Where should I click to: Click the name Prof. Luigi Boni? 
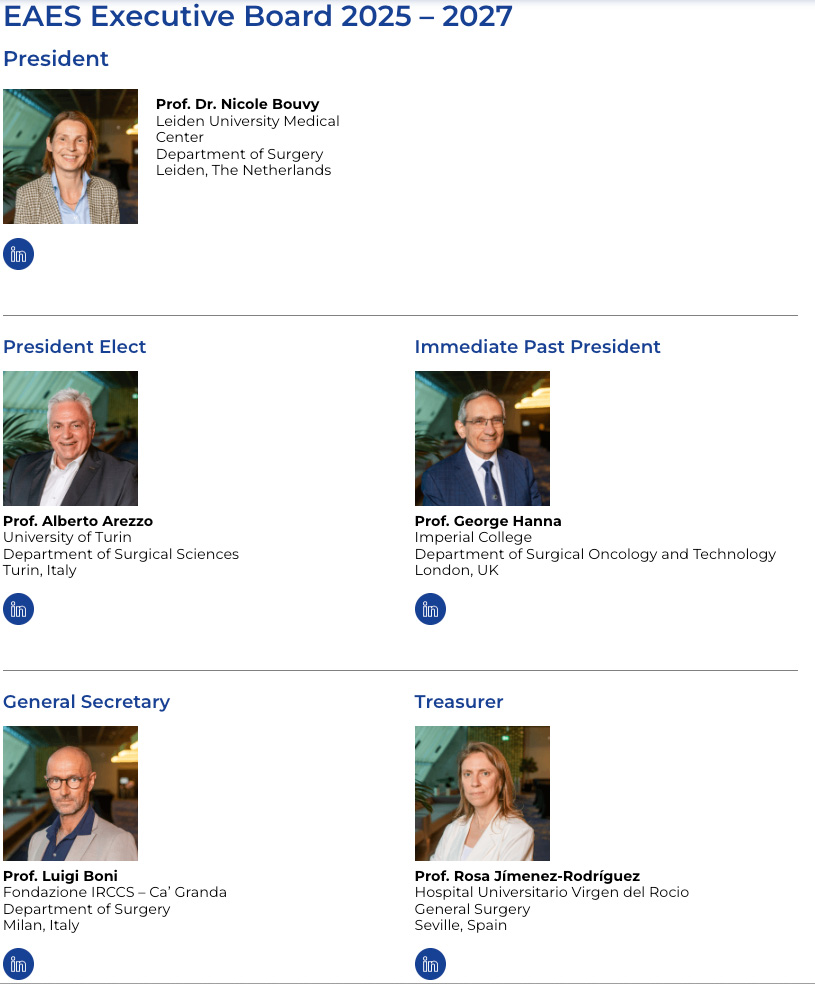[x=60, y=876]
